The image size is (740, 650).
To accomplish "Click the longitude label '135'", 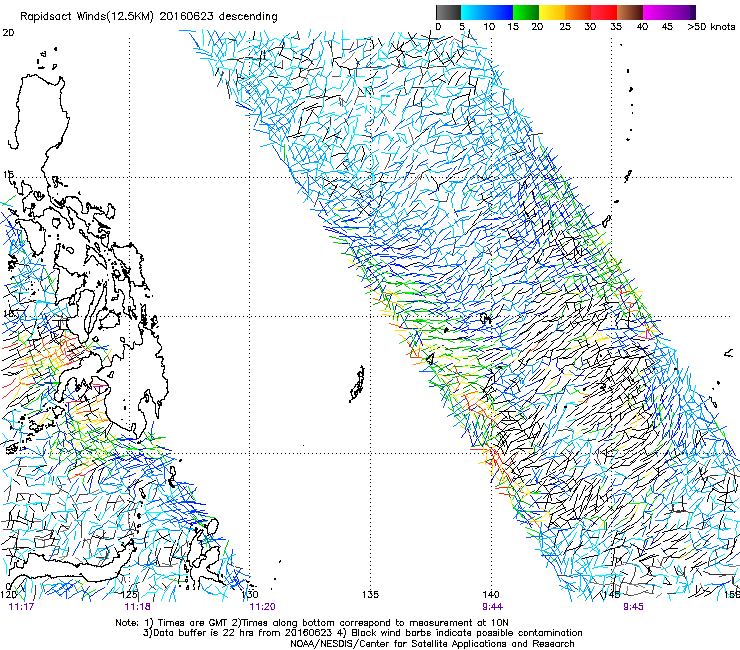I will point(370,594).
